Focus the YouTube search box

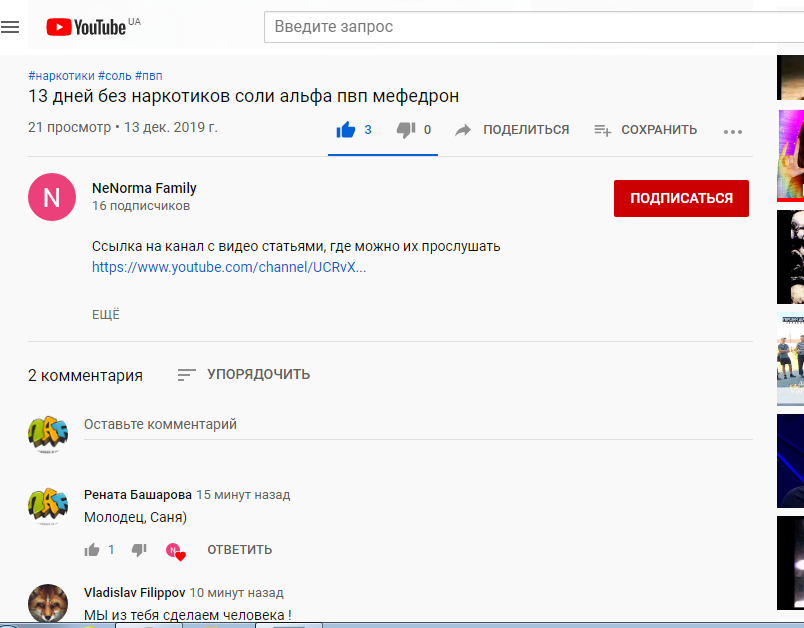[520, 27]
